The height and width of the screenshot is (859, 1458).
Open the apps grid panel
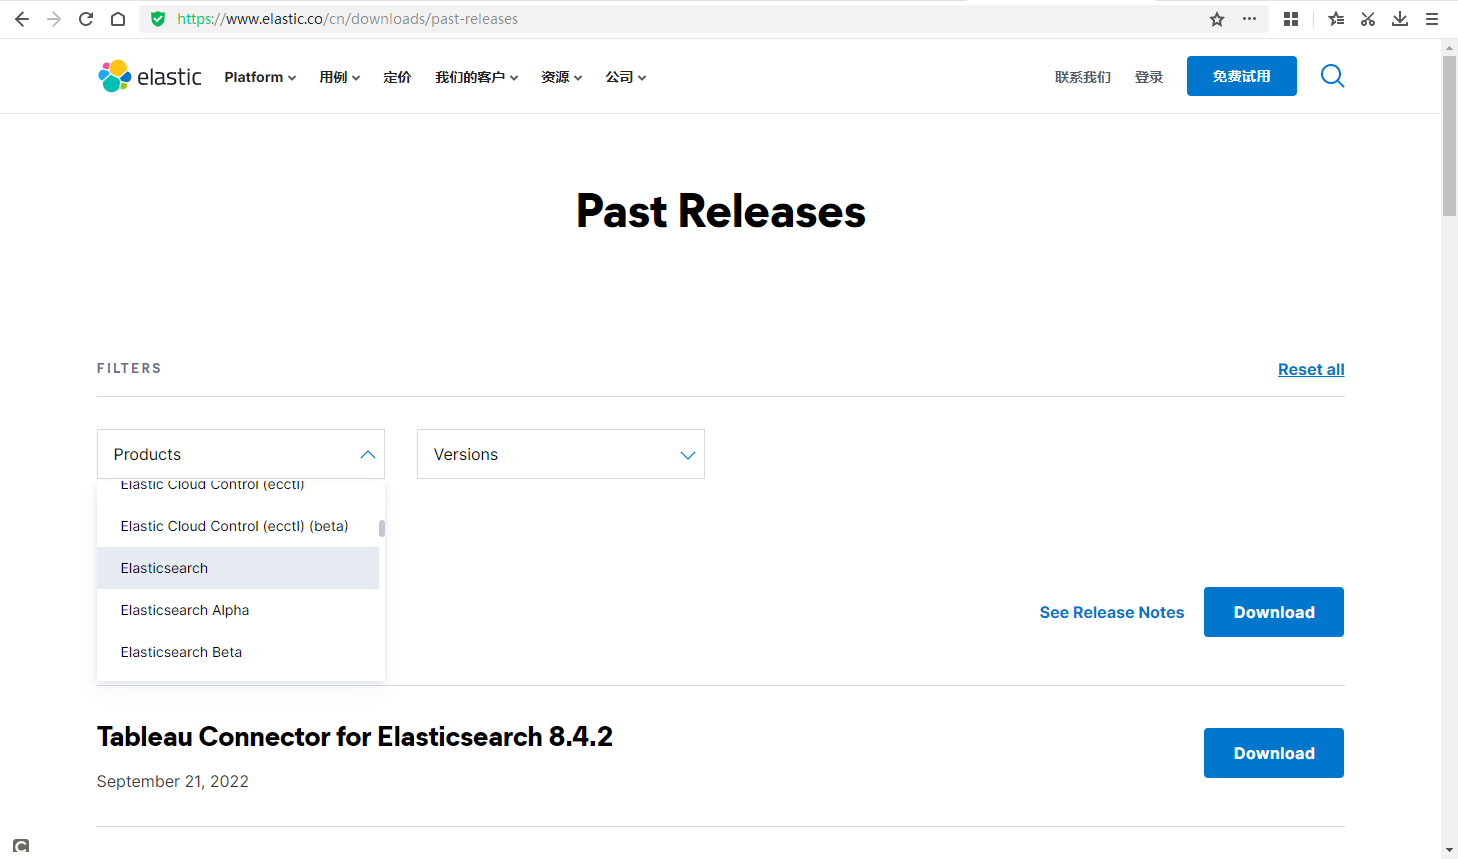1290,18
